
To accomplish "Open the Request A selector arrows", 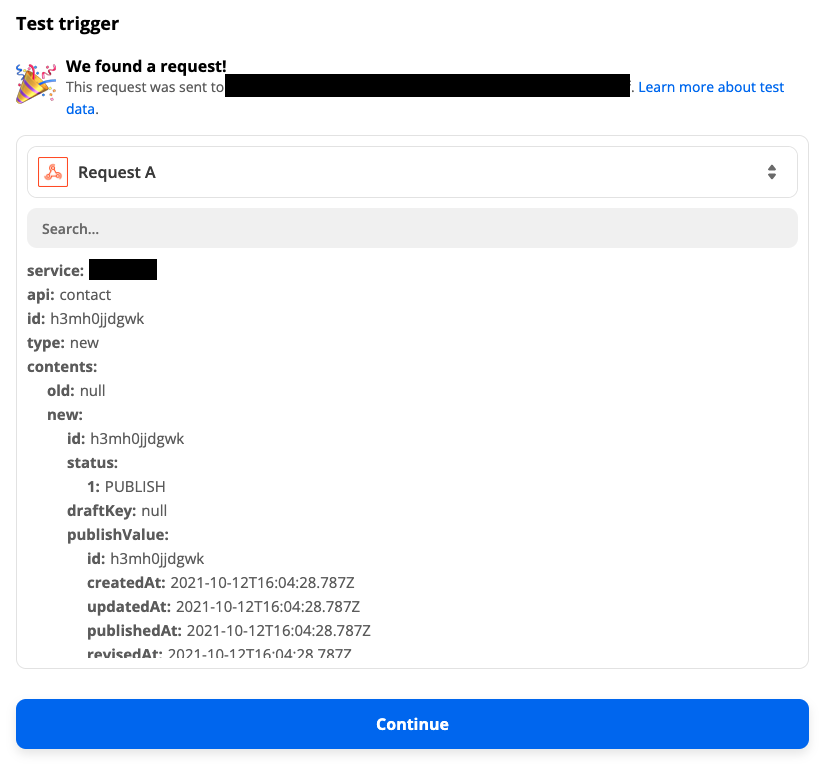I will coord(771,172).
